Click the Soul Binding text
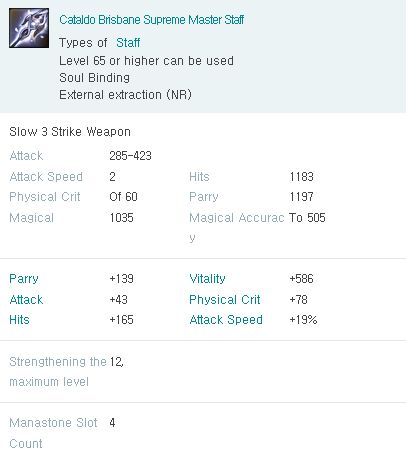The width and height of the screenshot is (406, 463). pos(94,78)
